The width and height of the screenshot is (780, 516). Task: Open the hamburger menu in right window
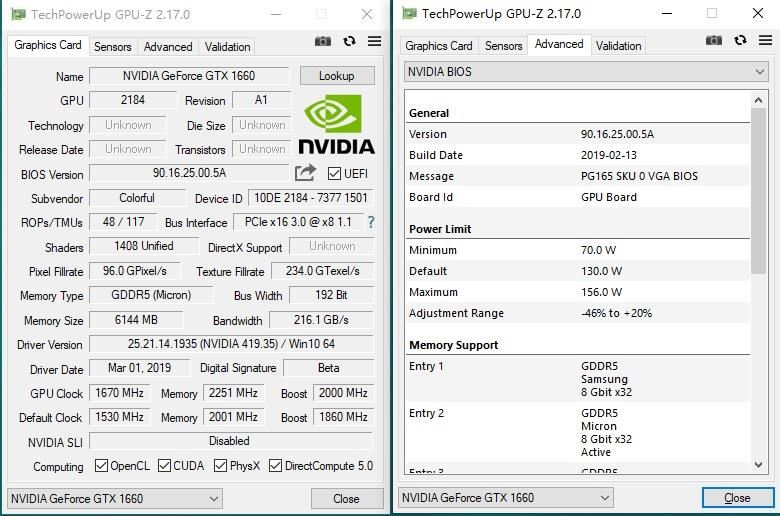coord(766,40)
